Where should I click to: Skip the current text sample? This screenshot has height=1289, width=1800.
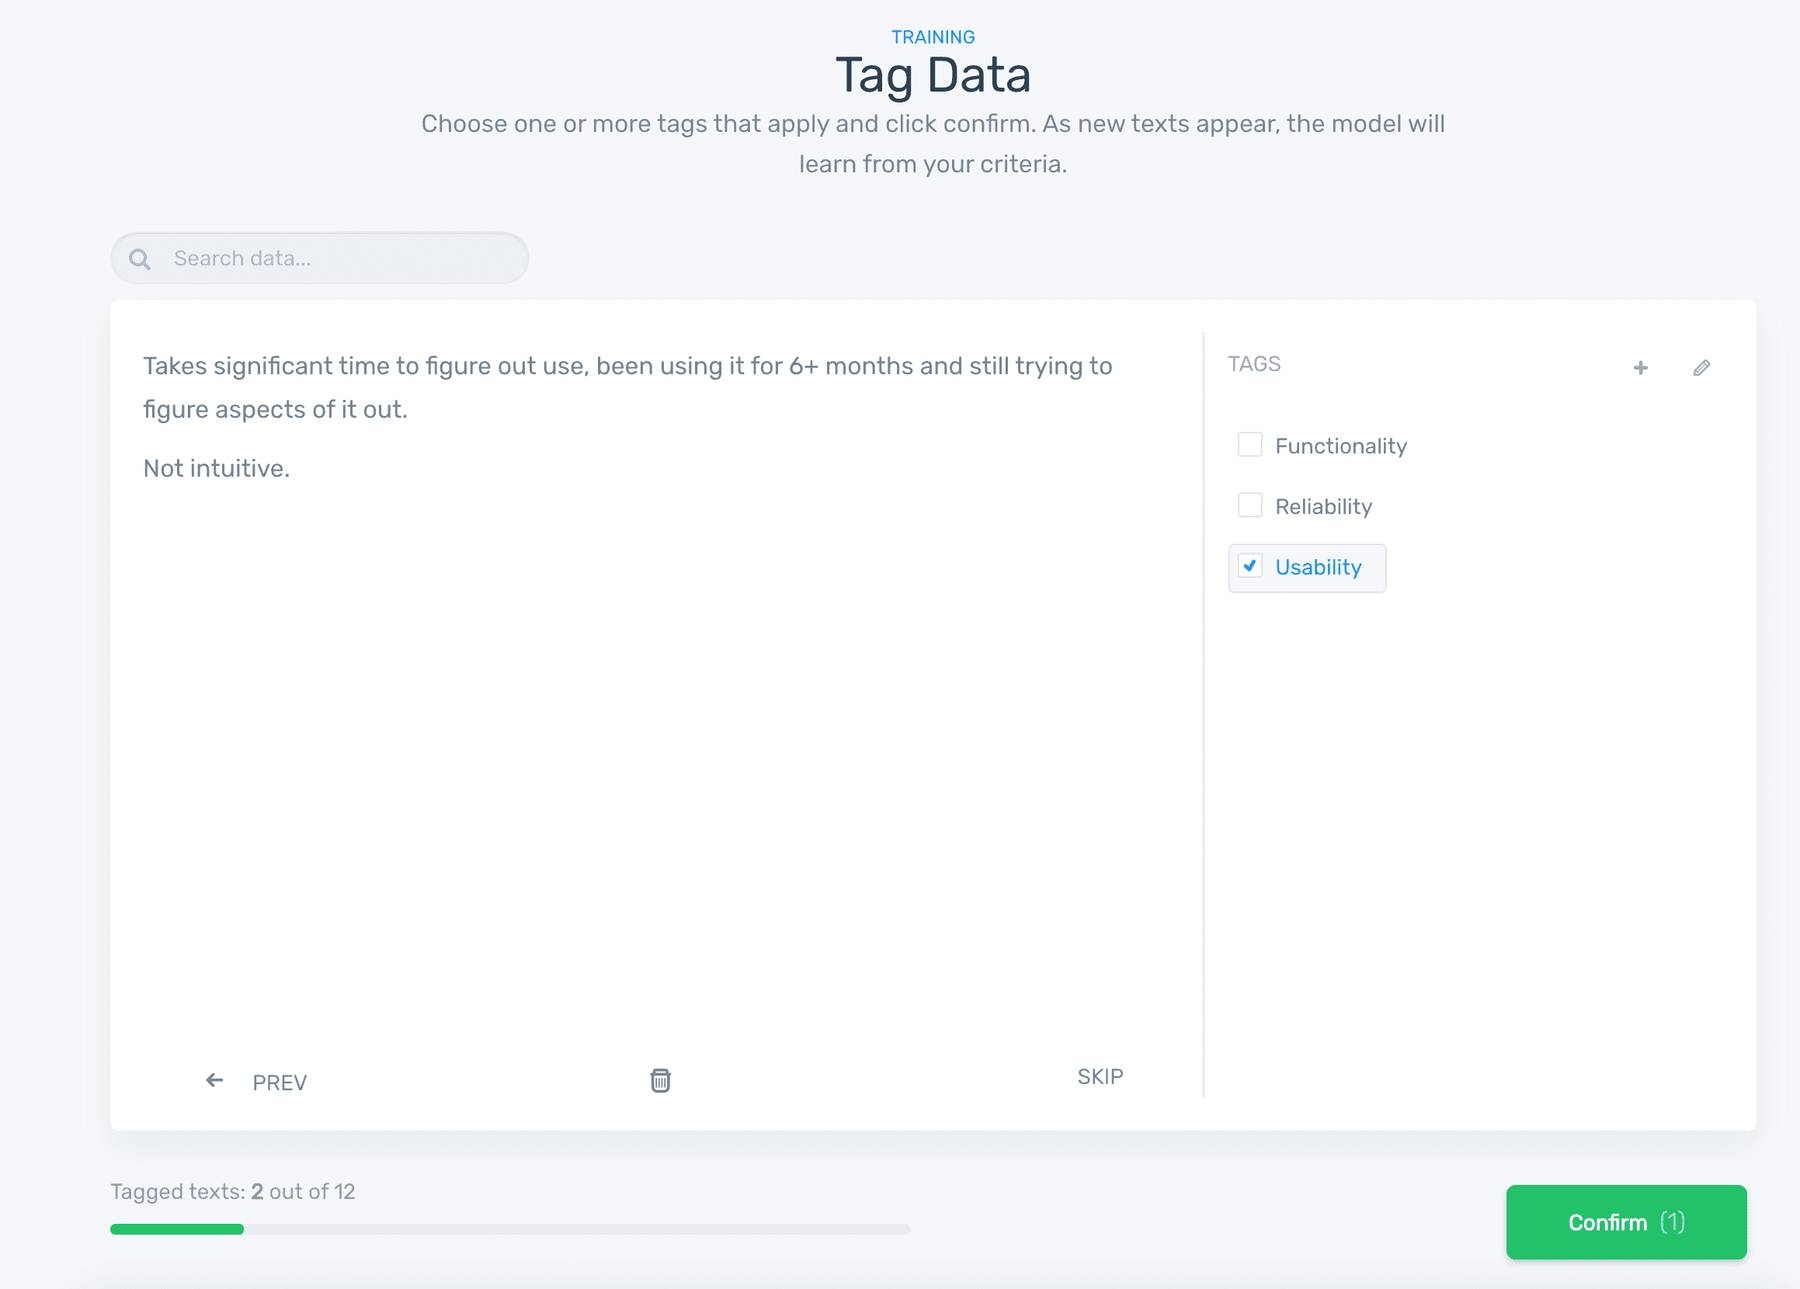point(1100,1077)
